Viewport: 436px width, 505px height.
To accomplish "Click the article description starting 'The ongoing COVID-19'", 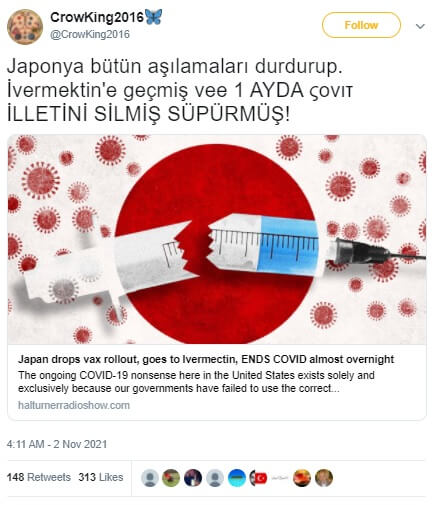I will tap(196, 382).
